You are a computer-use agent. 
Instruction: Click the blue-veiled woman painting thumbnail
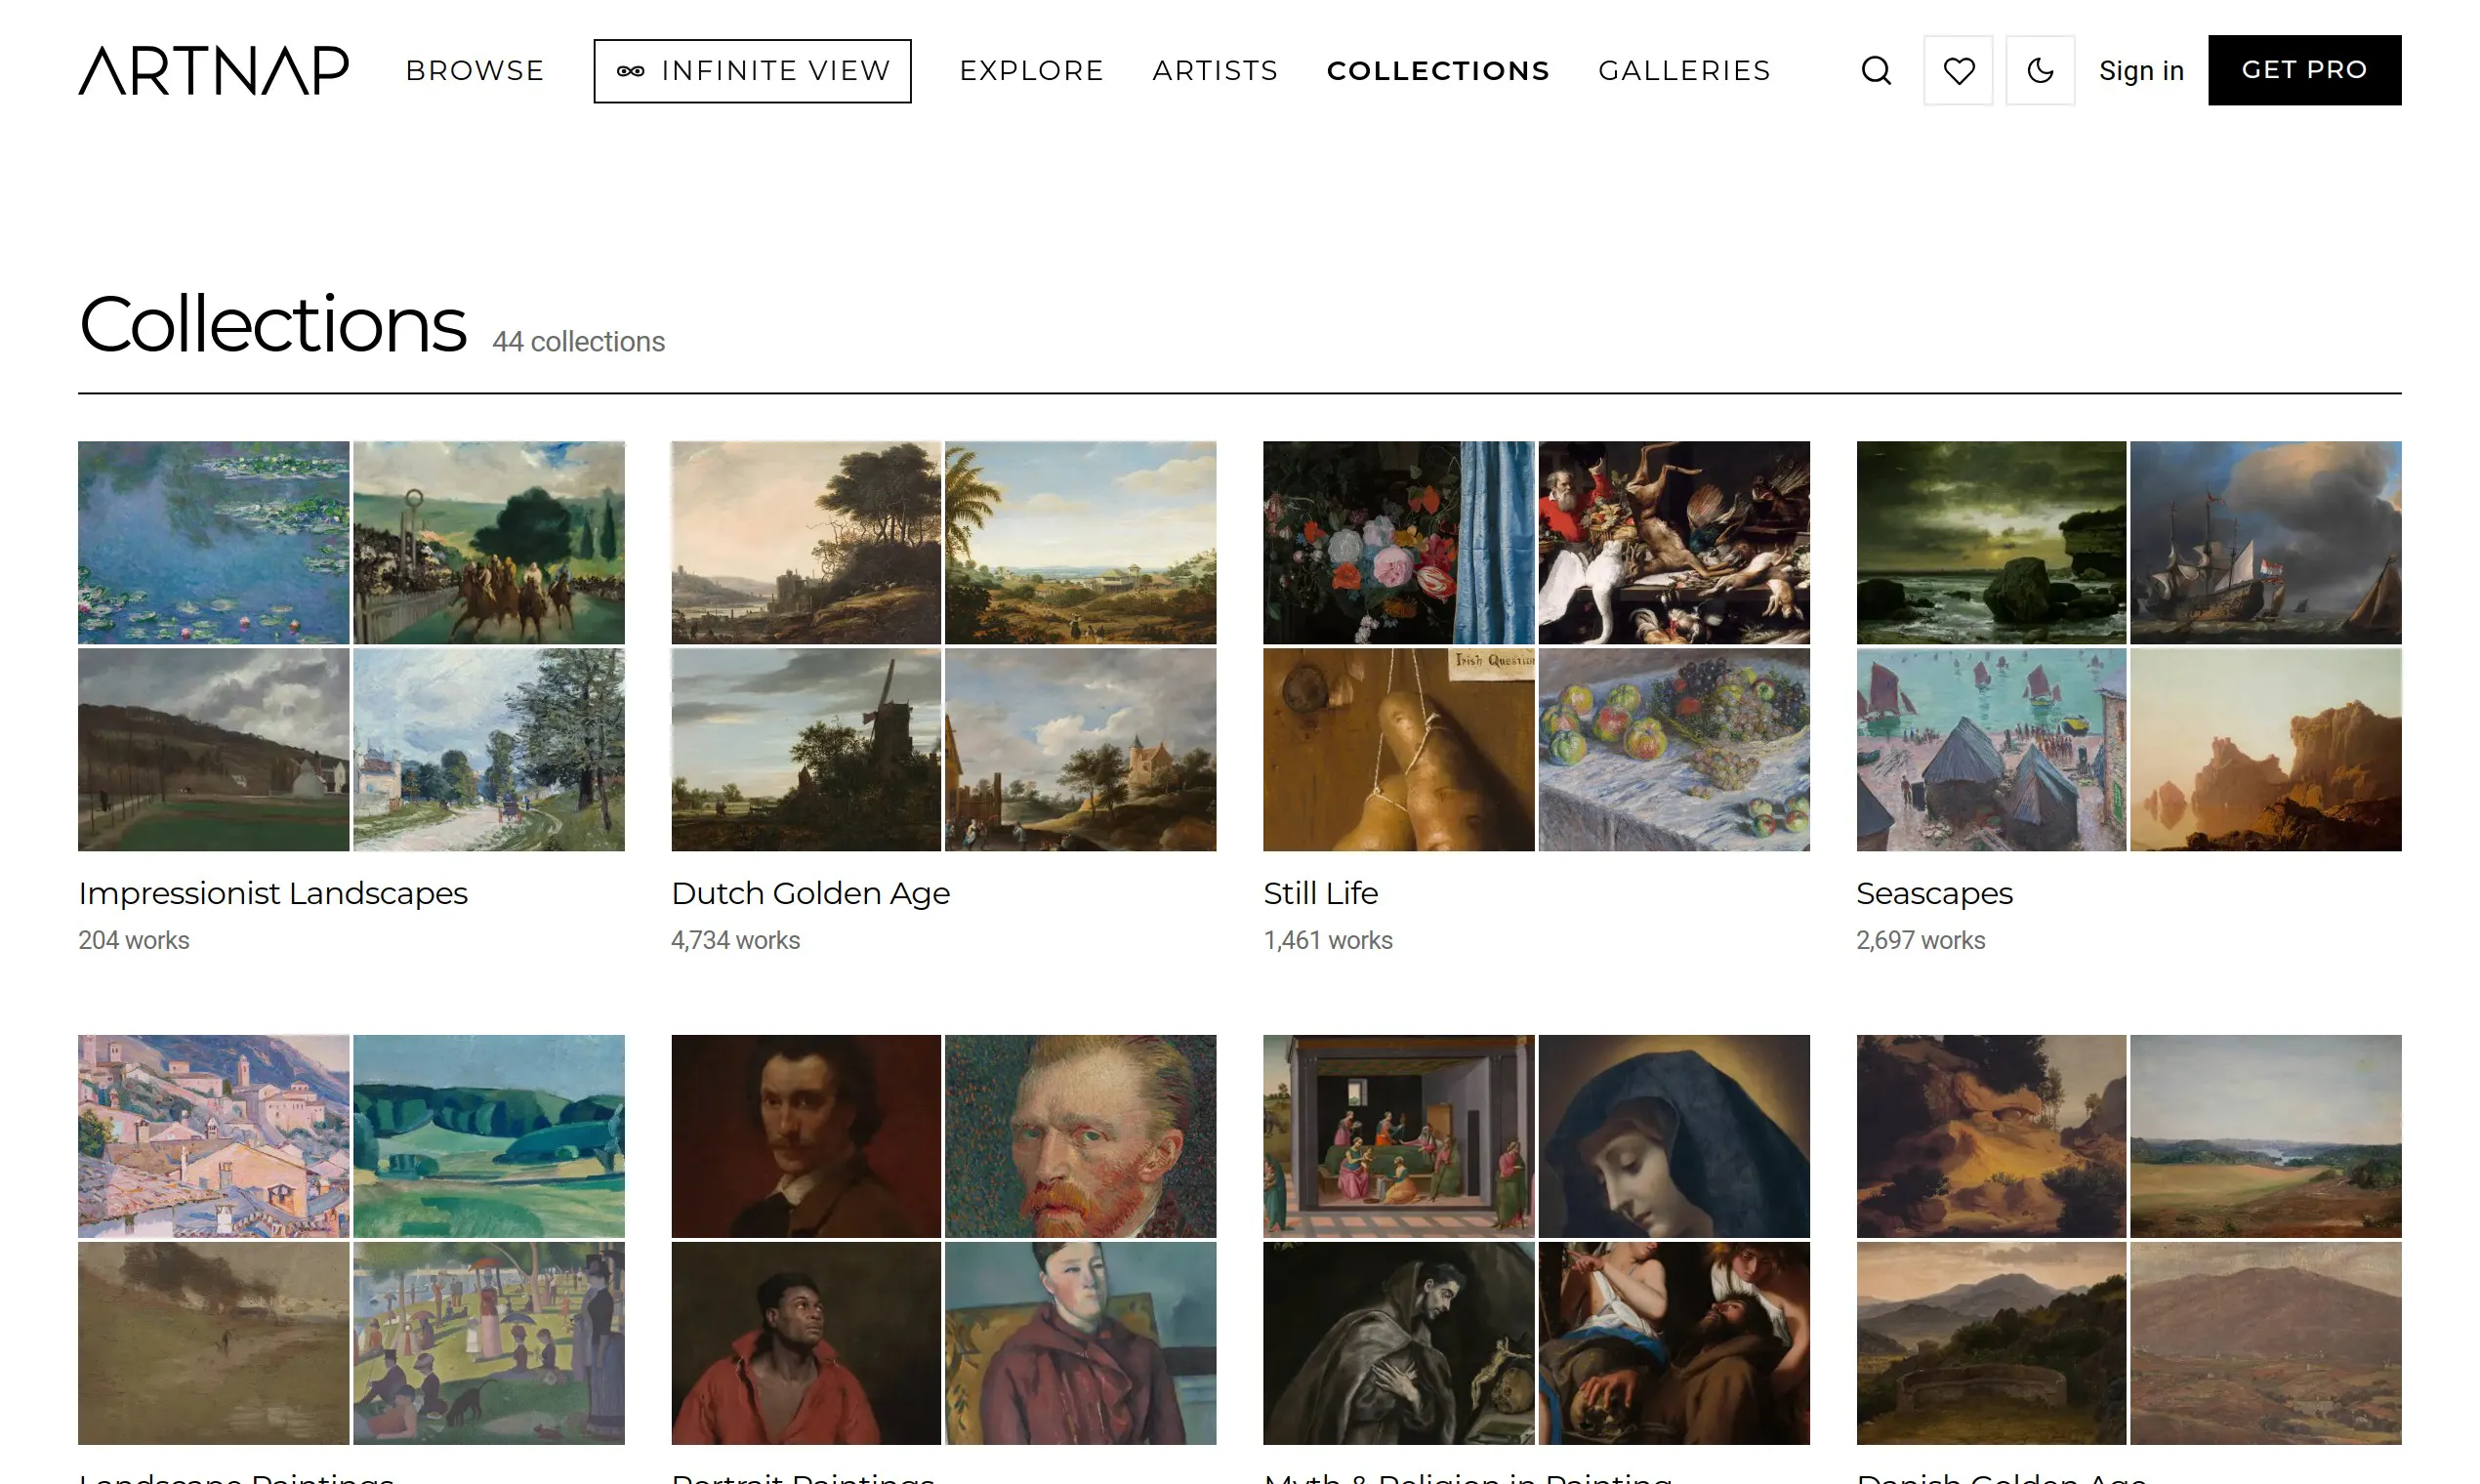[x=1674, y=1136]
